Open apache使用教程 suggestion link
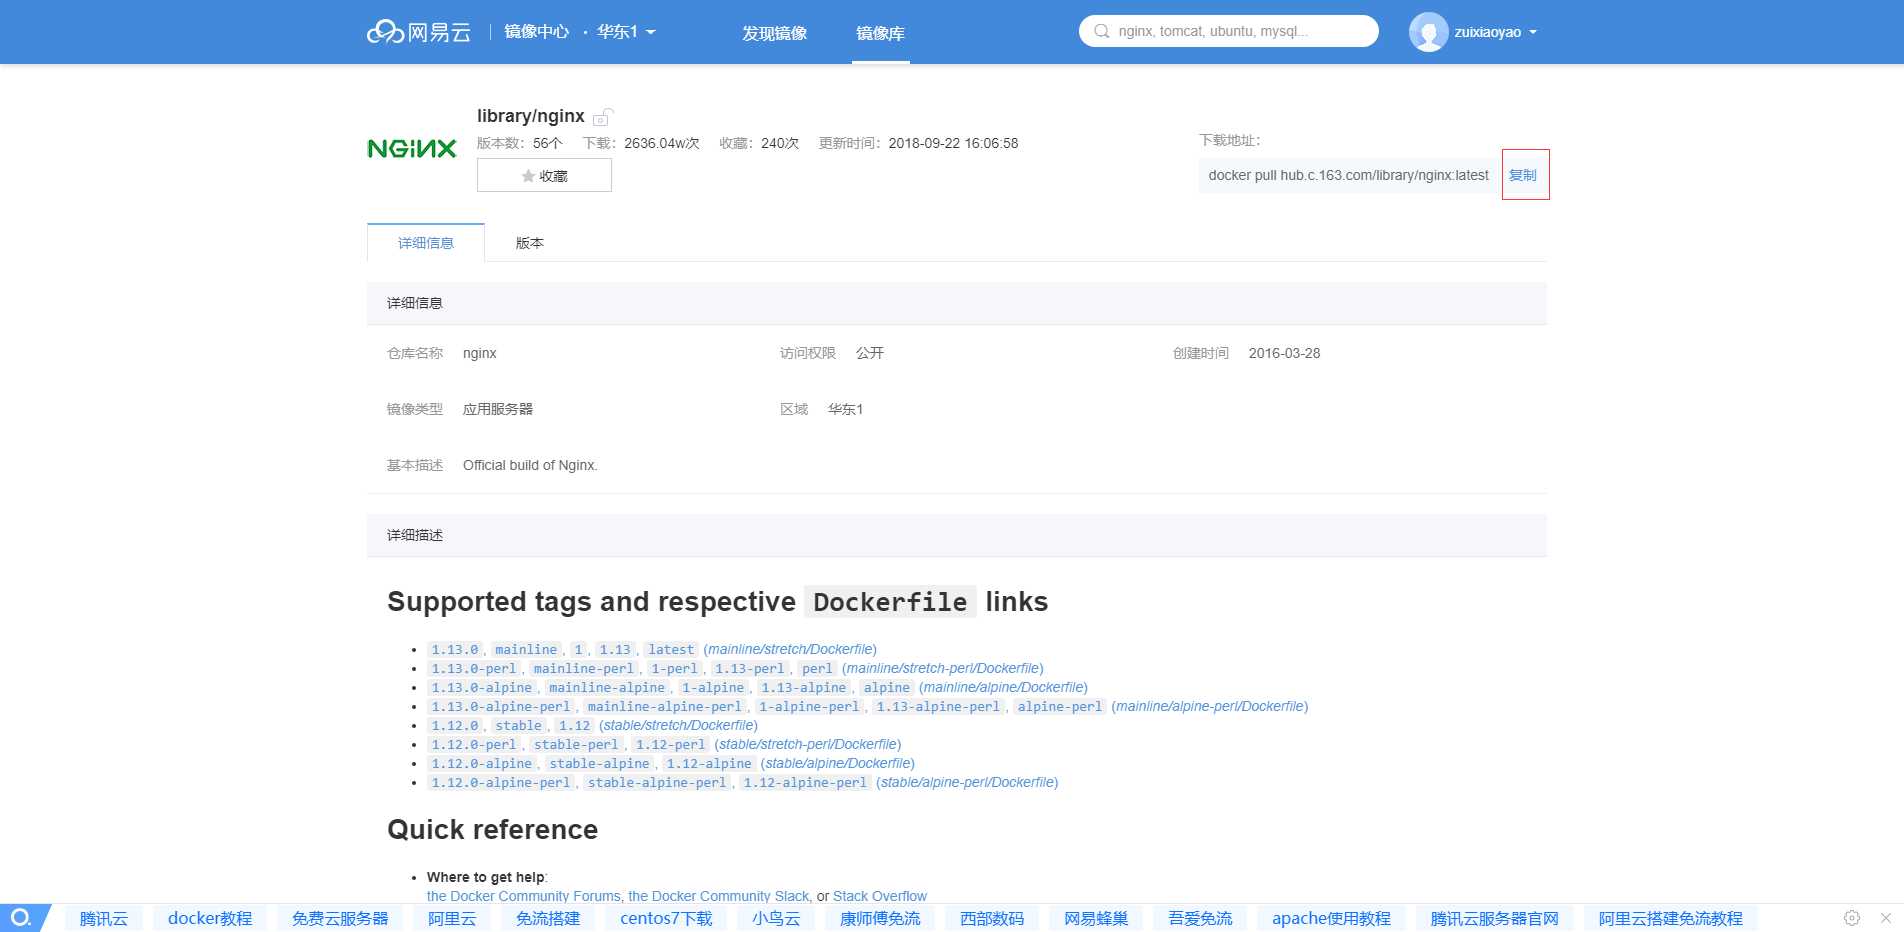 1331,918
